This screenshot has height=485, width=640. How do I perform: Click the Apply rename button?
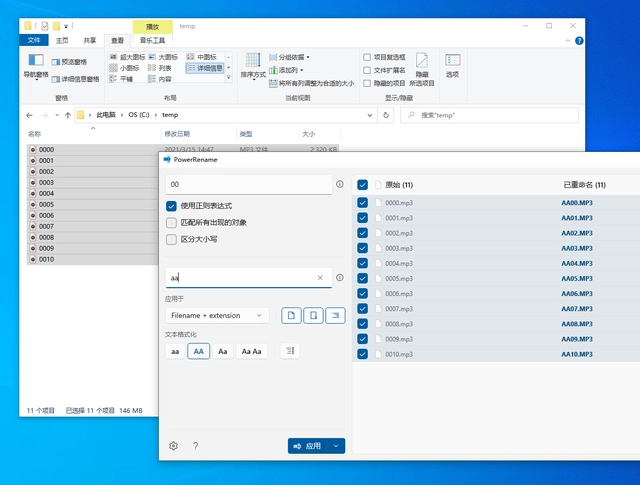308,446
